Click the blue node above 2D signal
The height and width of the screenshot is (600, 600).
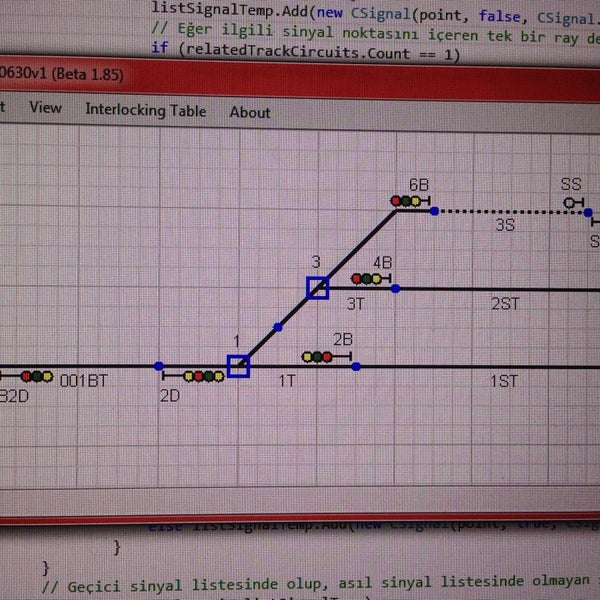(x=159, y=366)
